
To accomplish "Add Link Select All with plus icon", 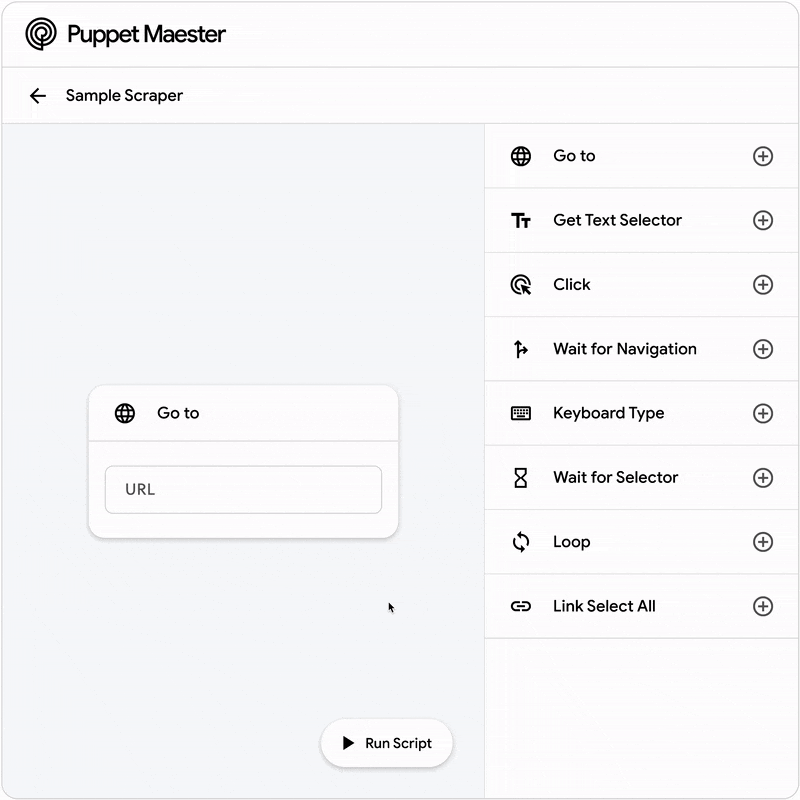I will click(x=763, y=606).
